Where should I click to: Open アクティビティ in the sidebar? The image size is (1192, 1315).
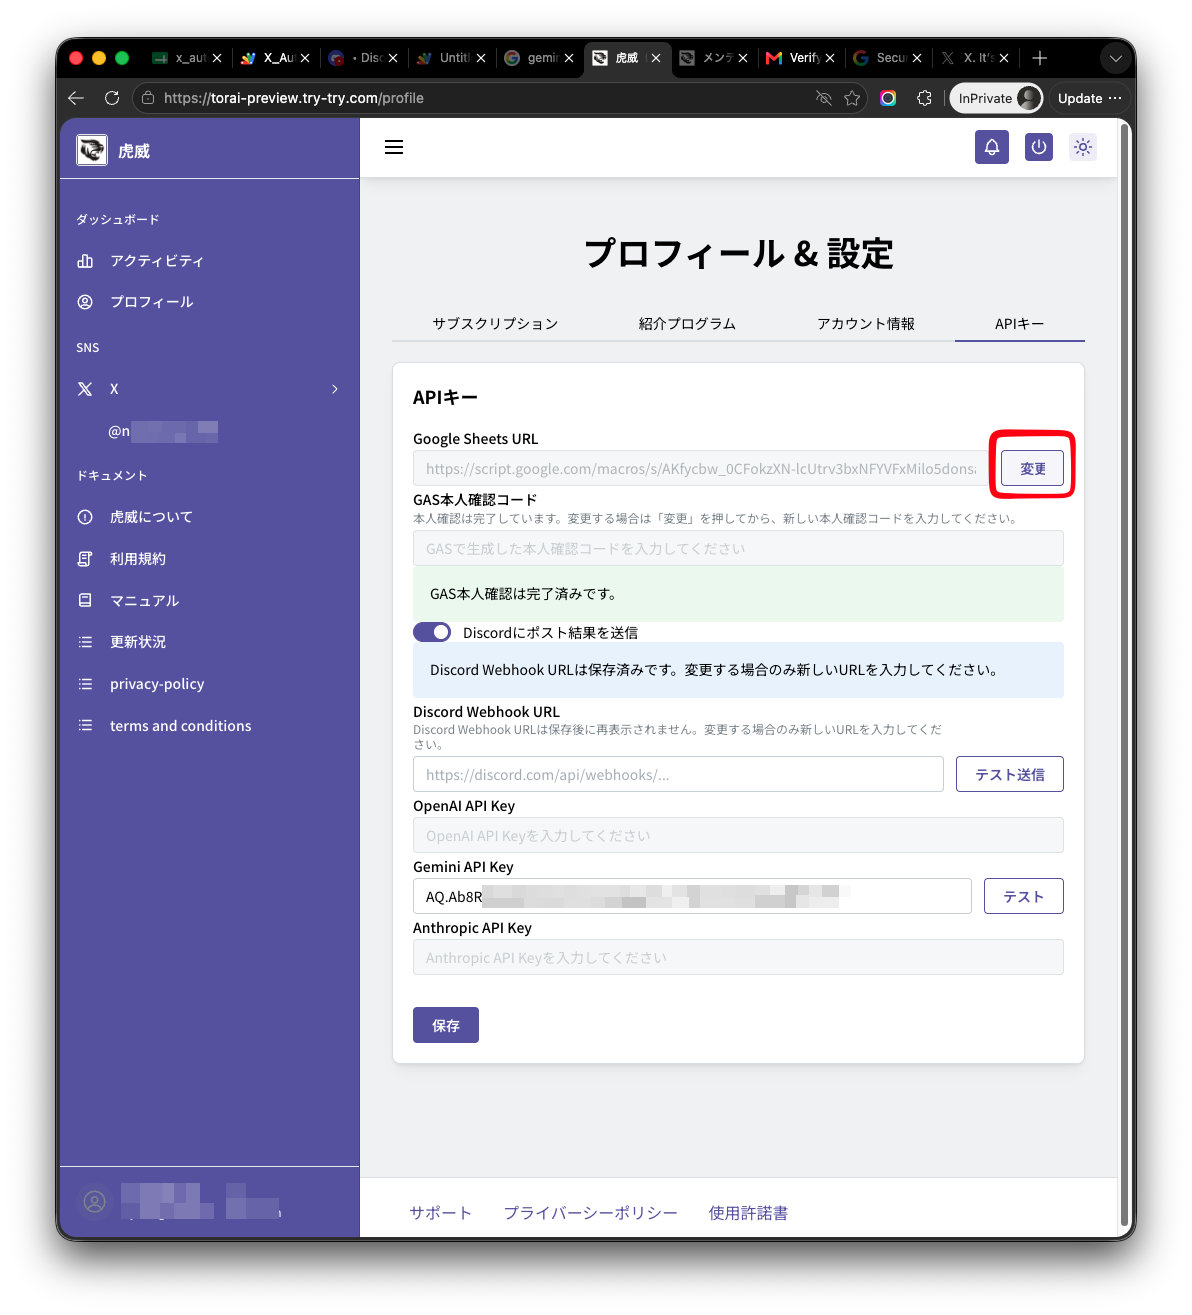coord(156,261)
